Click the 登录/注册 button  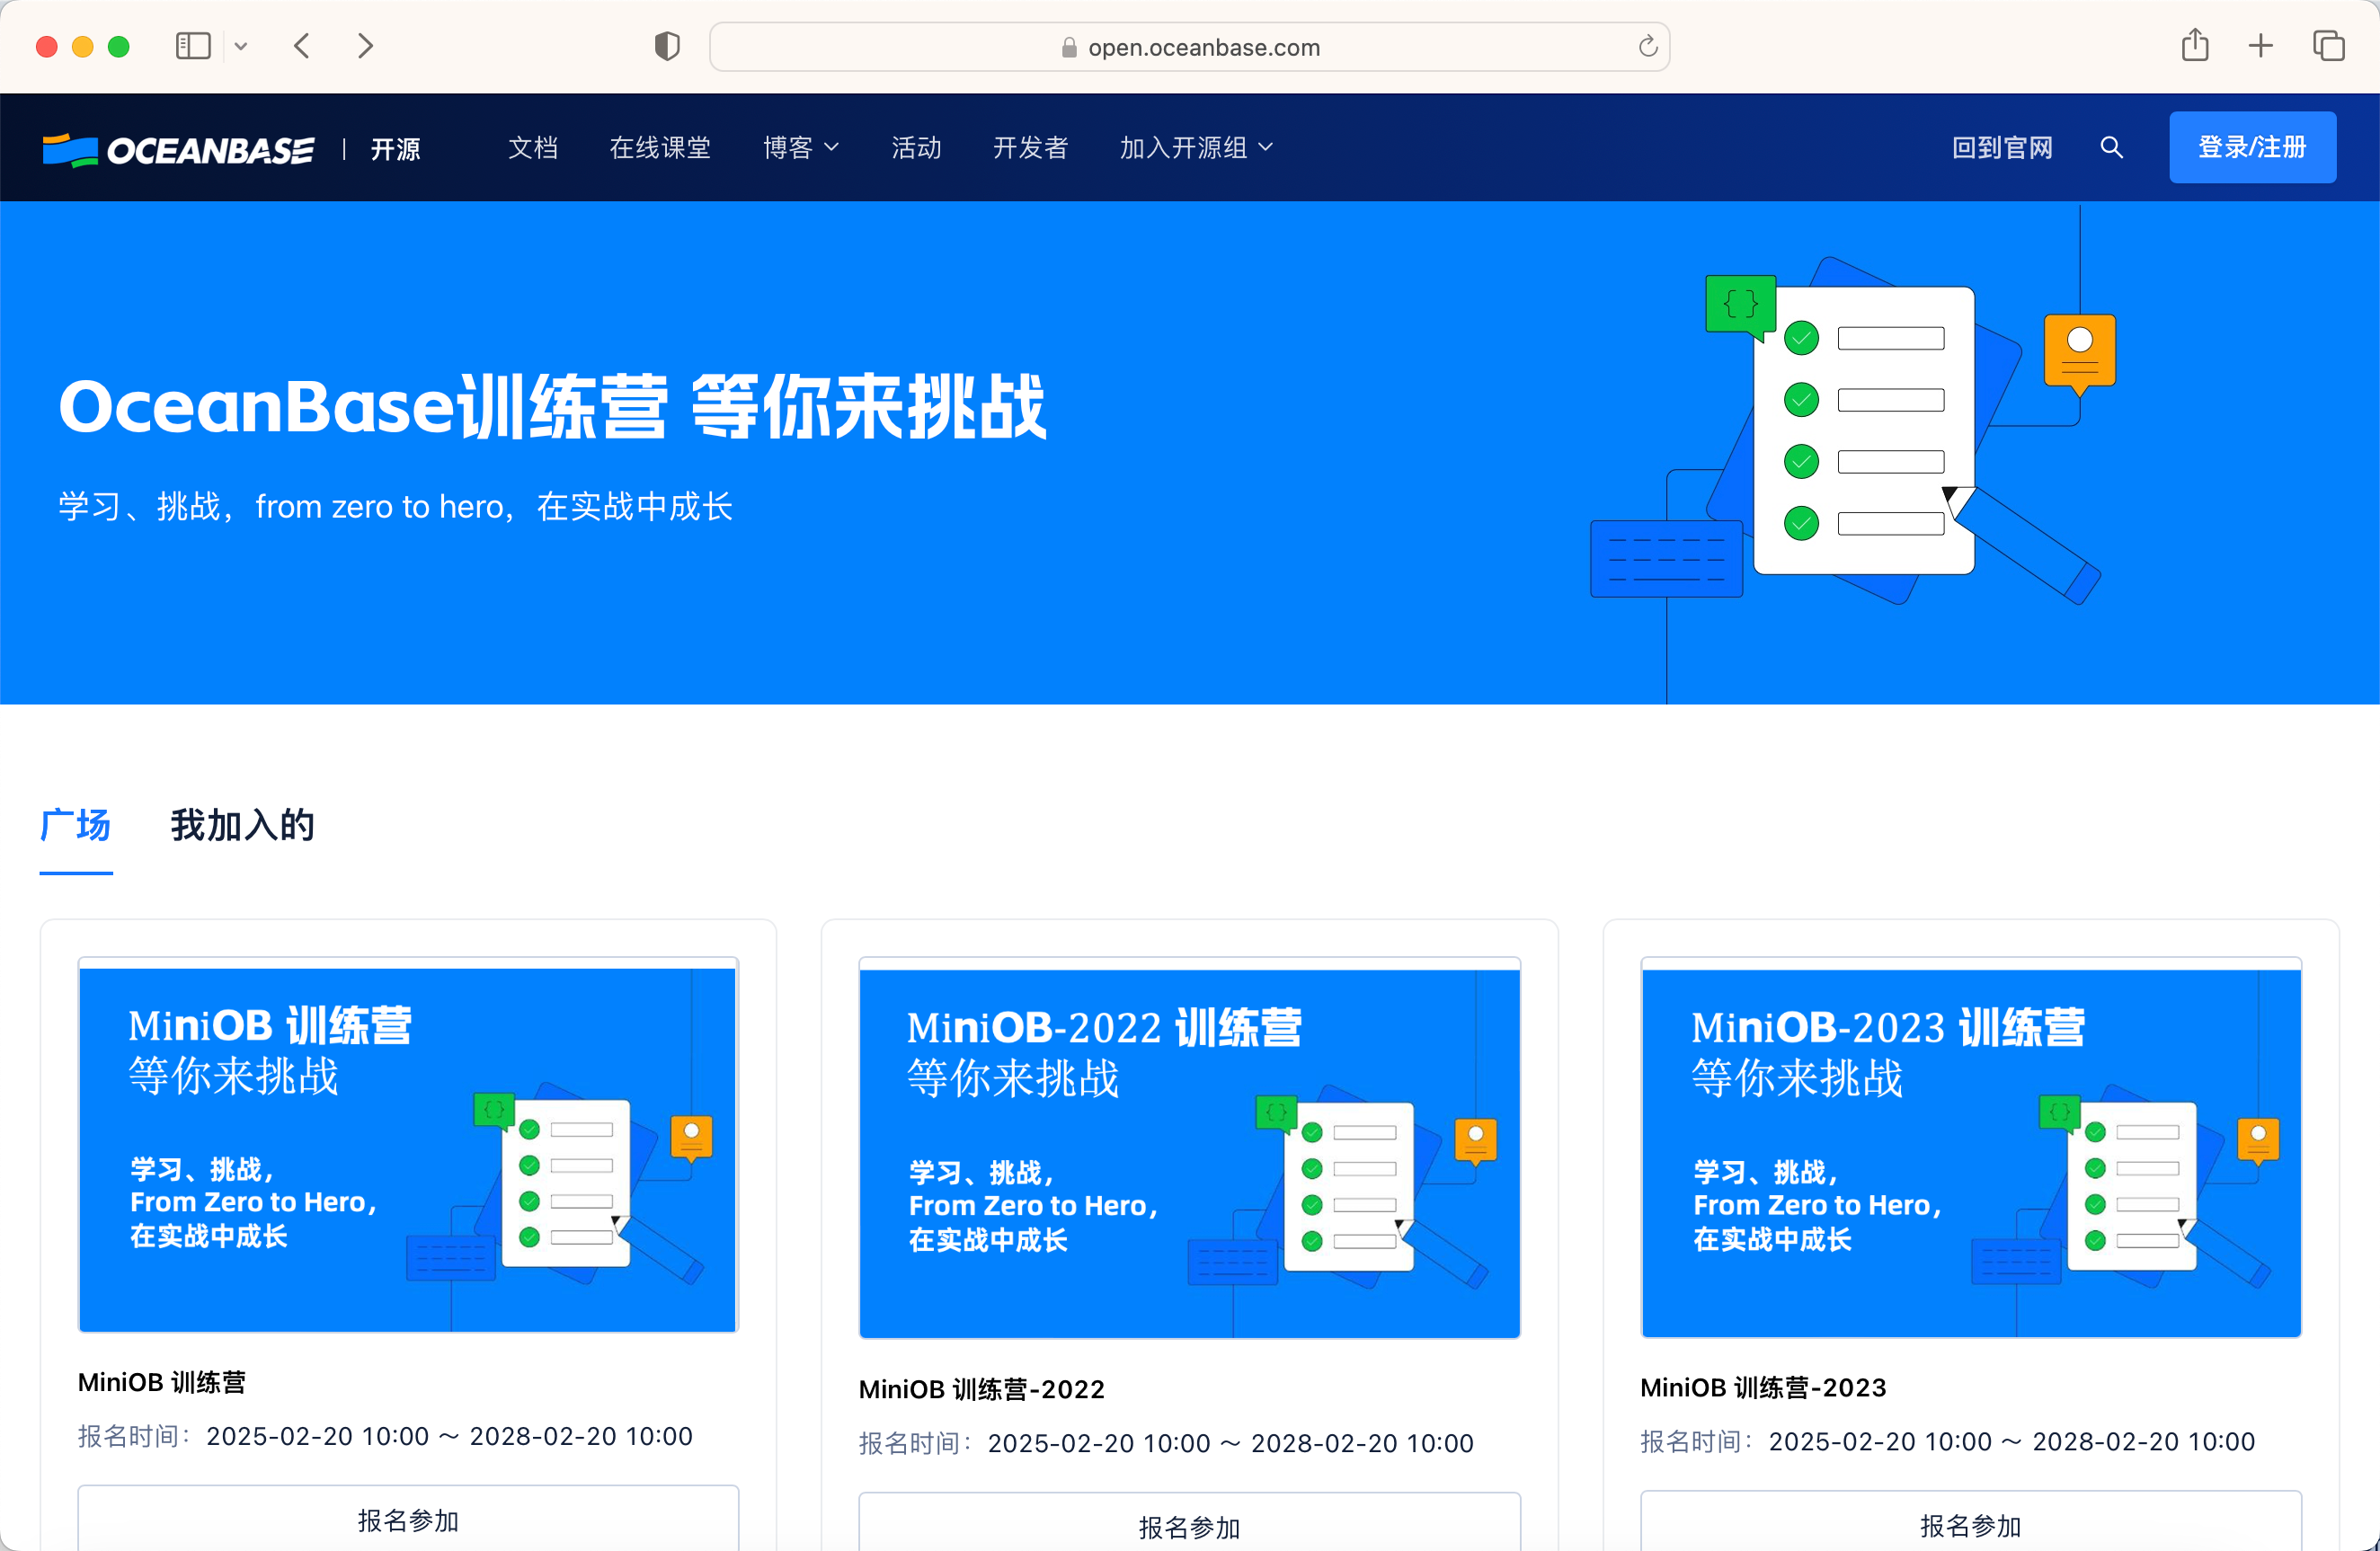(2252, 147)
